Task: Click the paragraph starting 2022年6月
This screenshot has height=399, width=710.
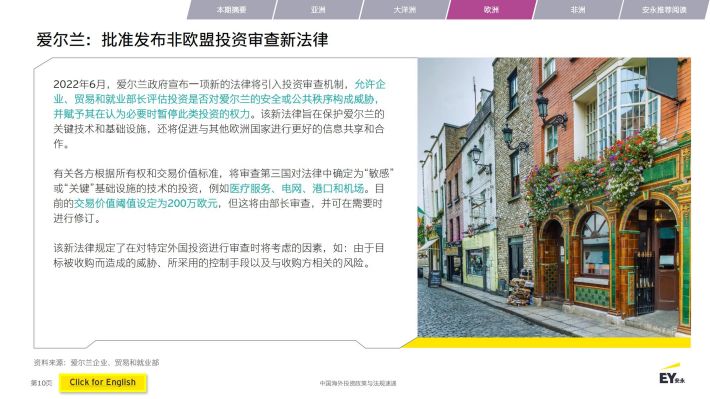Action: click(219, 114)
